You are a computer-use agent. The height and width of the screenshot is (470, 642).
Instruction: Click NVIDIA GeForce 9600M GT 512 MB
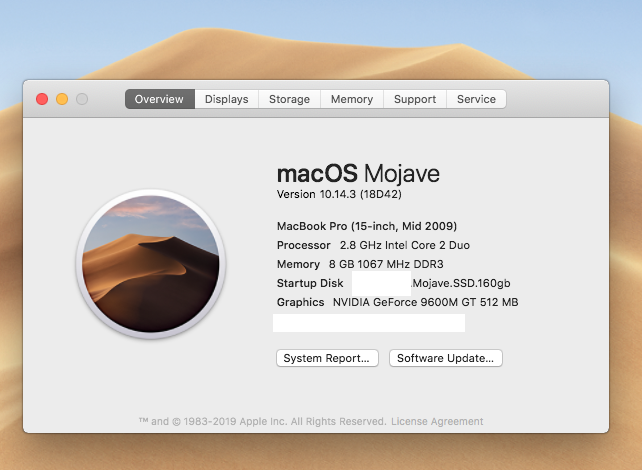tap(425, 302)
